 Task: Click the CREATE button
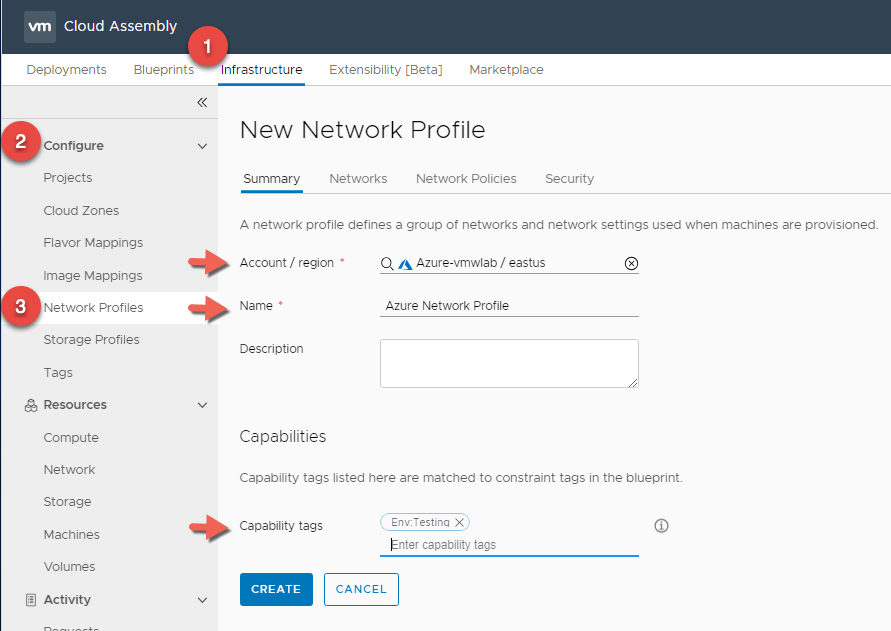pos(276,589)
